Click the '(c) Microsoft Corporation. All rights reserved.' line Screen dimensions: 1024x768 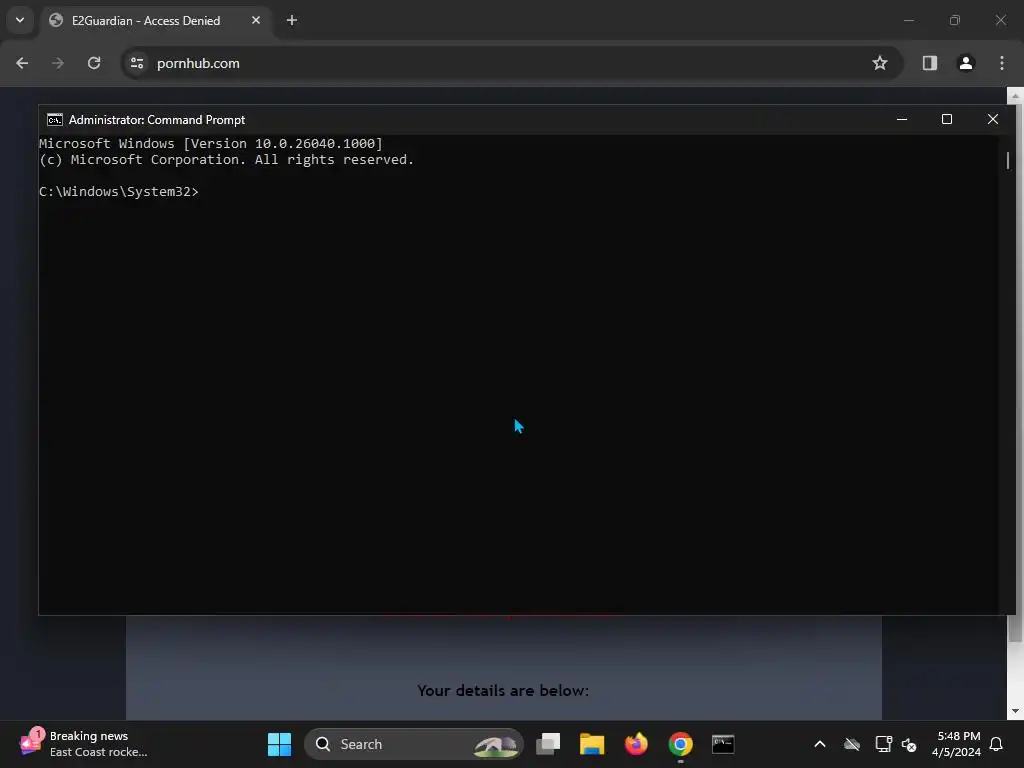[x=227, y=160]
